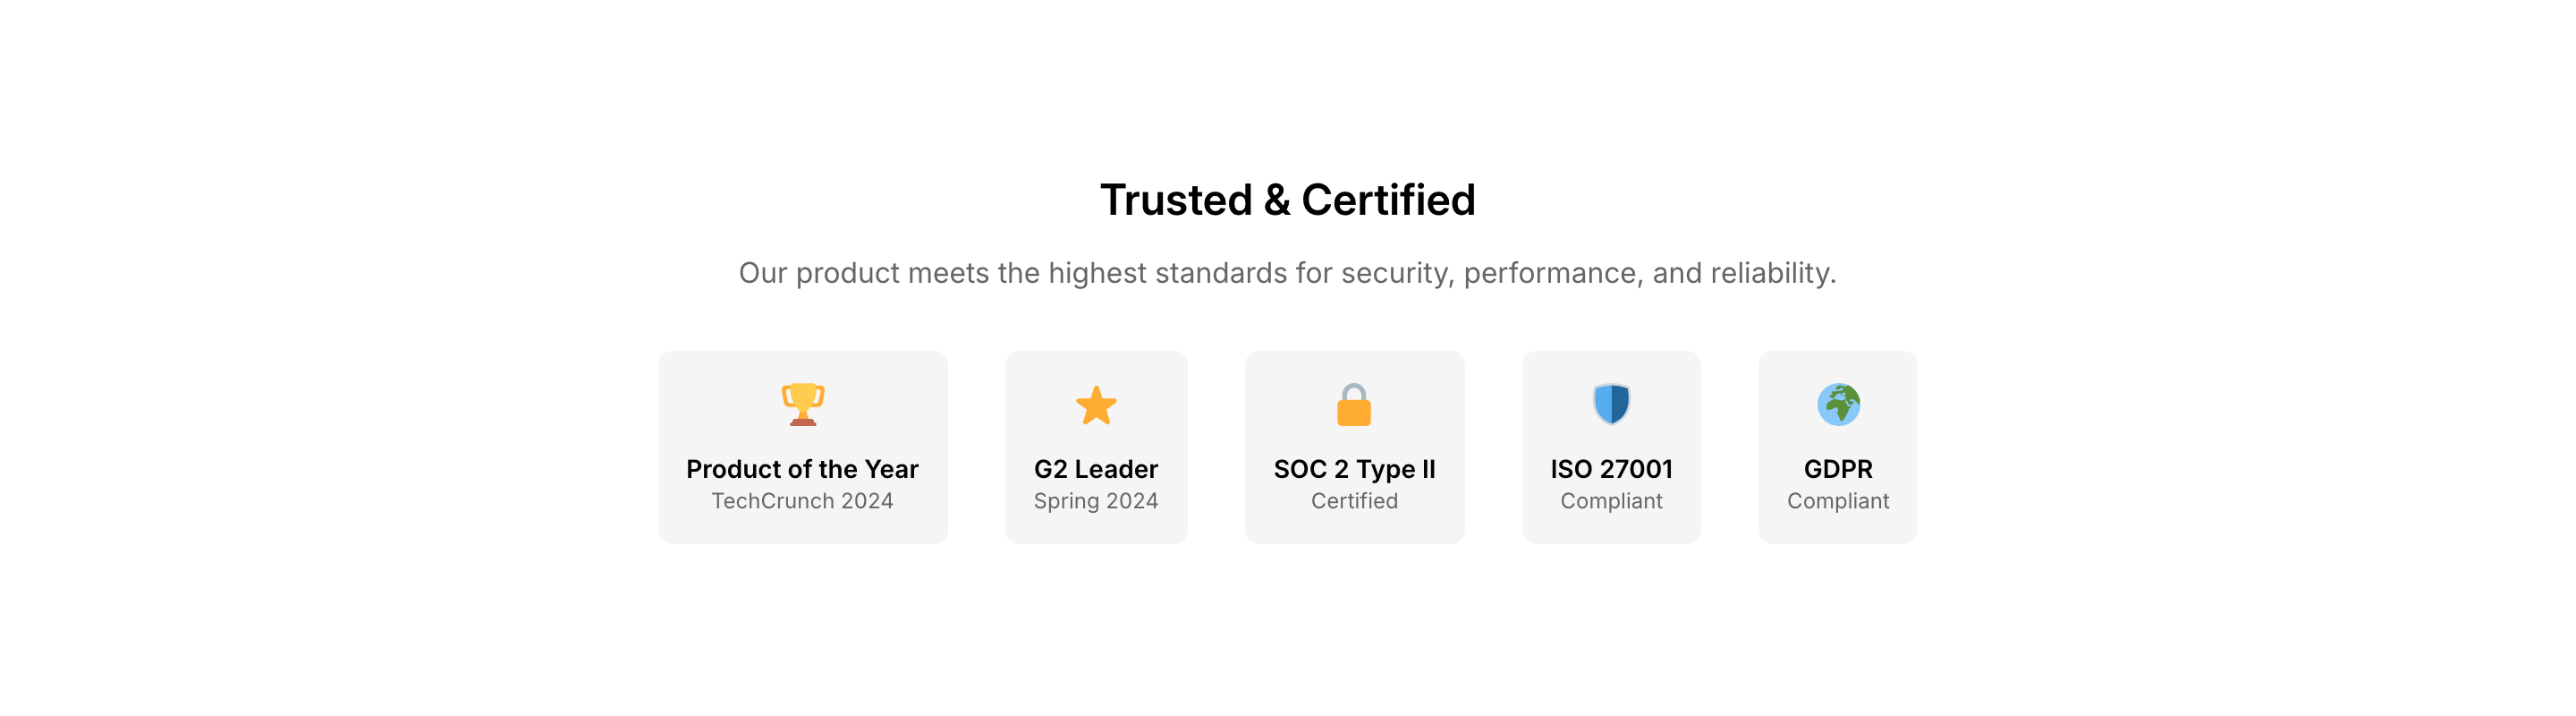Click the Trusted & Certified heading
Screen dimensions: 2576x716
tap(1288, 200)
